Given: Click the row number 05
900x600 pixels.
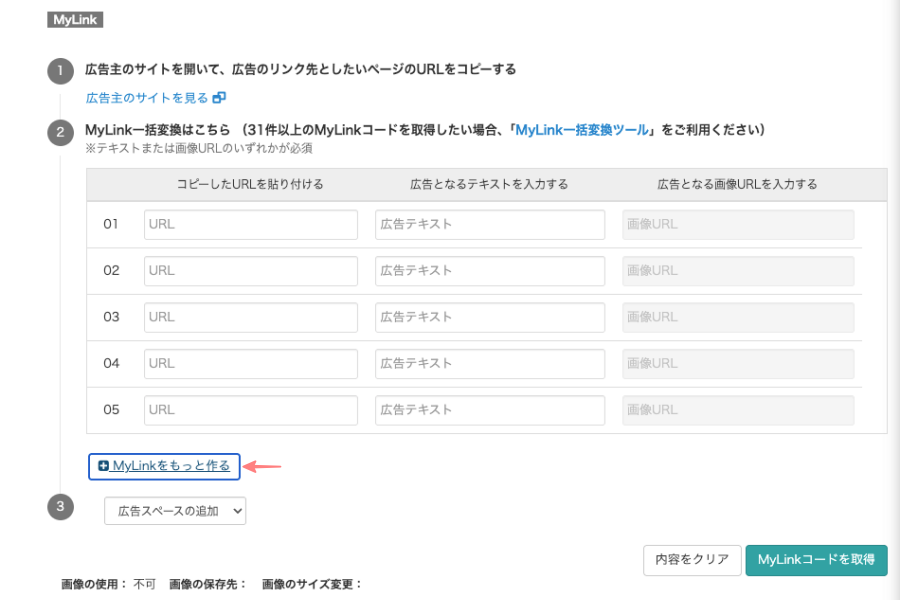Looking at the screenshot, I should coord(111,410).
